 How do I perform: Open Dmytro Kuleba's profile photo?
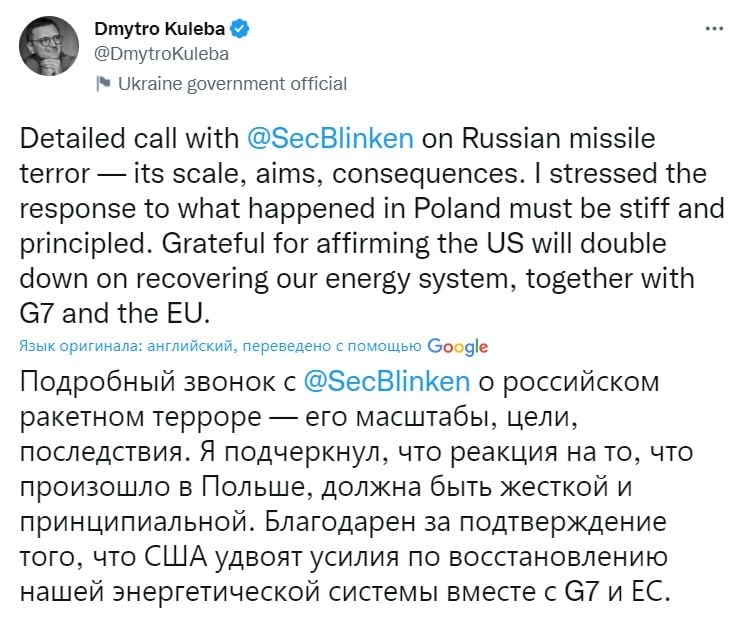(x=49, y=46)
